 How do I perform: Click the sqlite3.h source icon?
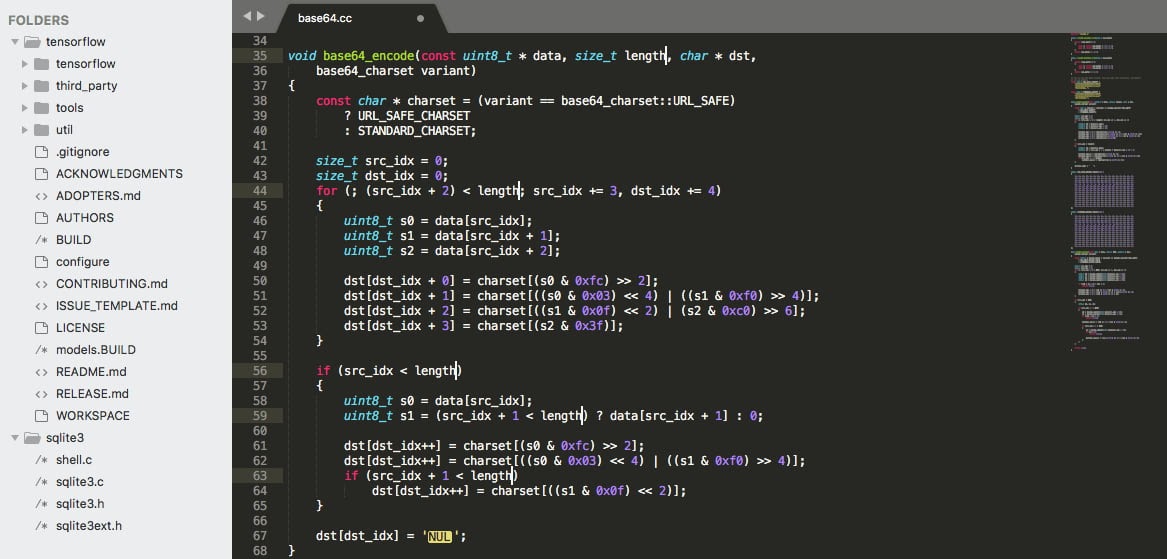tap(42, 504)
